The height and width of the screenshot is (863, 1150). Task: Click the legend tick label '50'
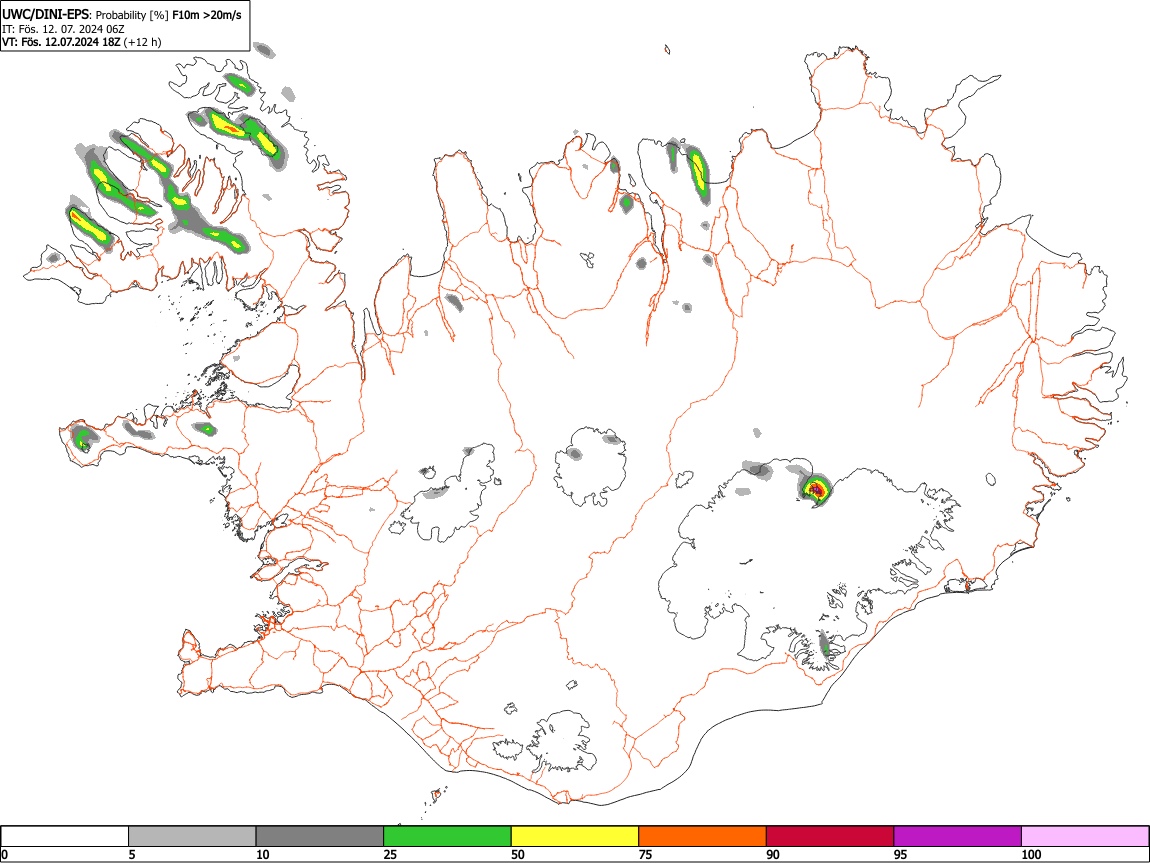[518, 855]
